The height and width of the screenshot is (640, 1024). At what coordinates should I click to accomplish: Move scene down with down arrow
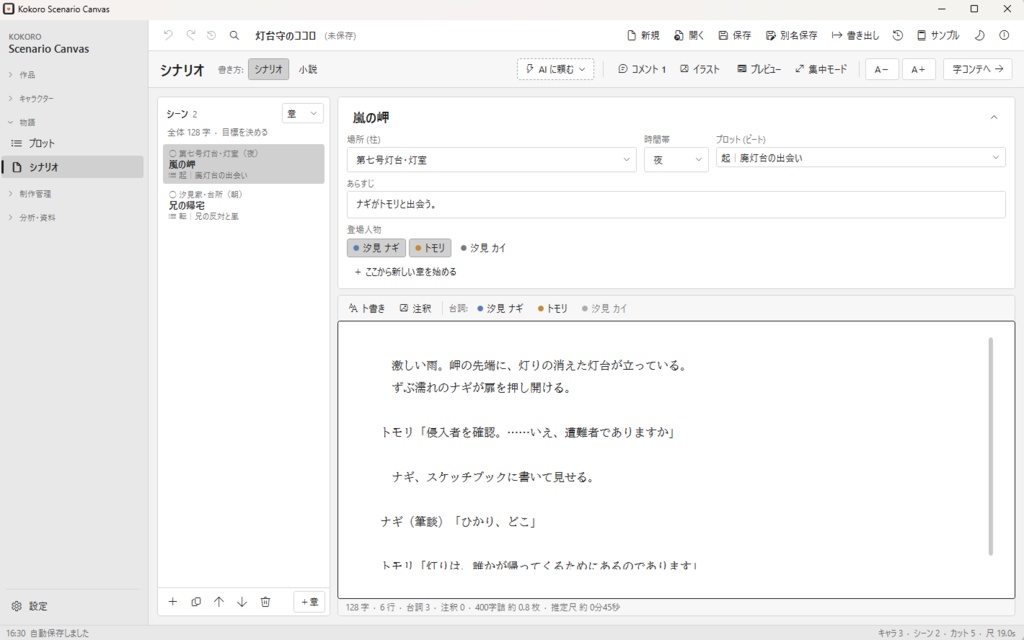[x=242, y=601]
